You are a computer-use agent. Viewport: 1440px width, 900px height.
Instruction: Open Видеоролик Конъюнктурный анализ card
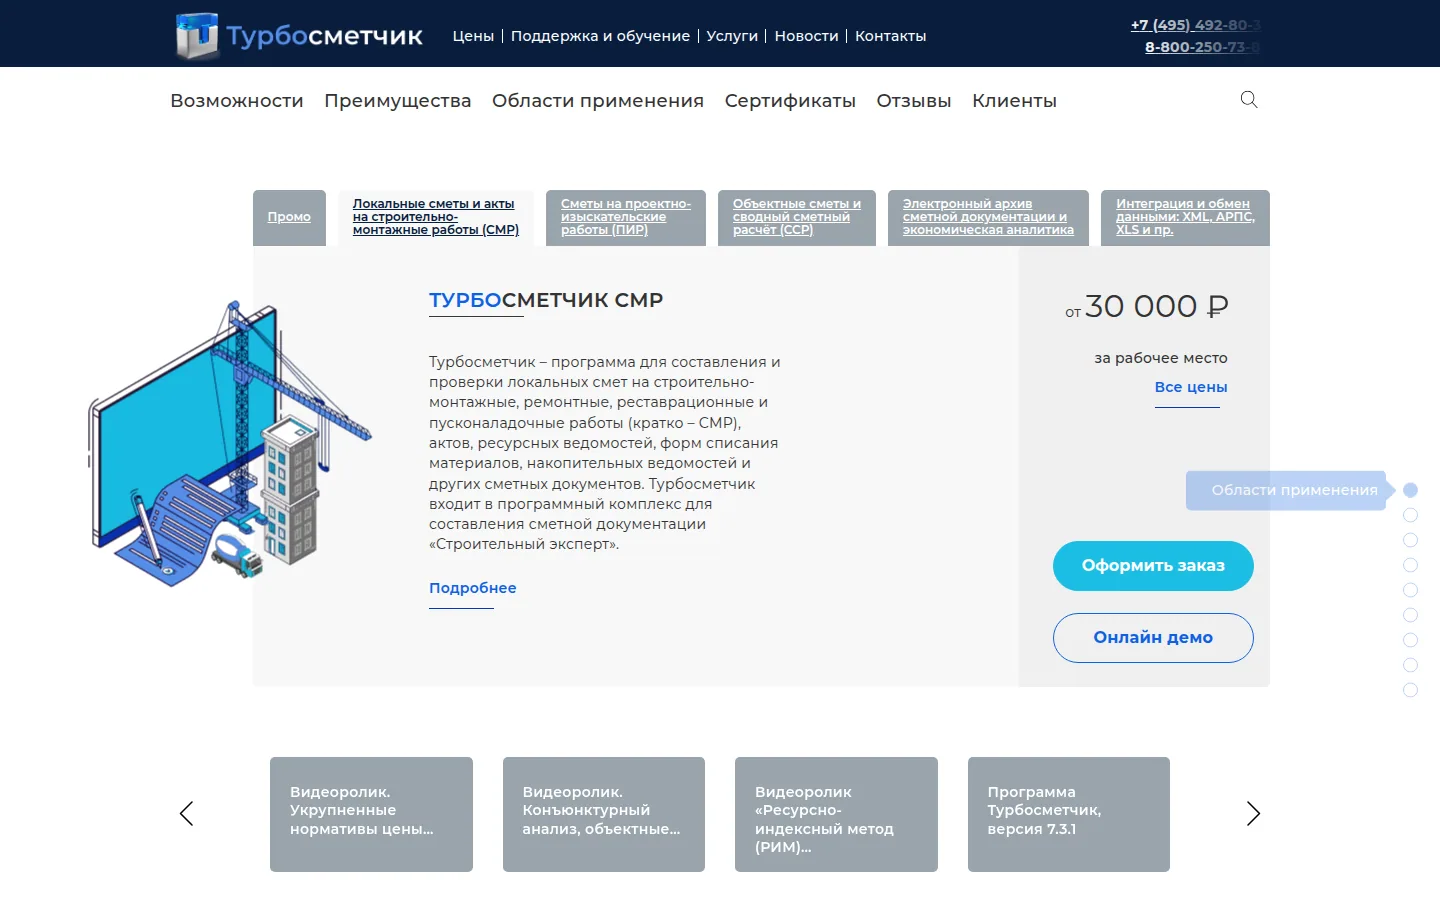tap(604, 814)
